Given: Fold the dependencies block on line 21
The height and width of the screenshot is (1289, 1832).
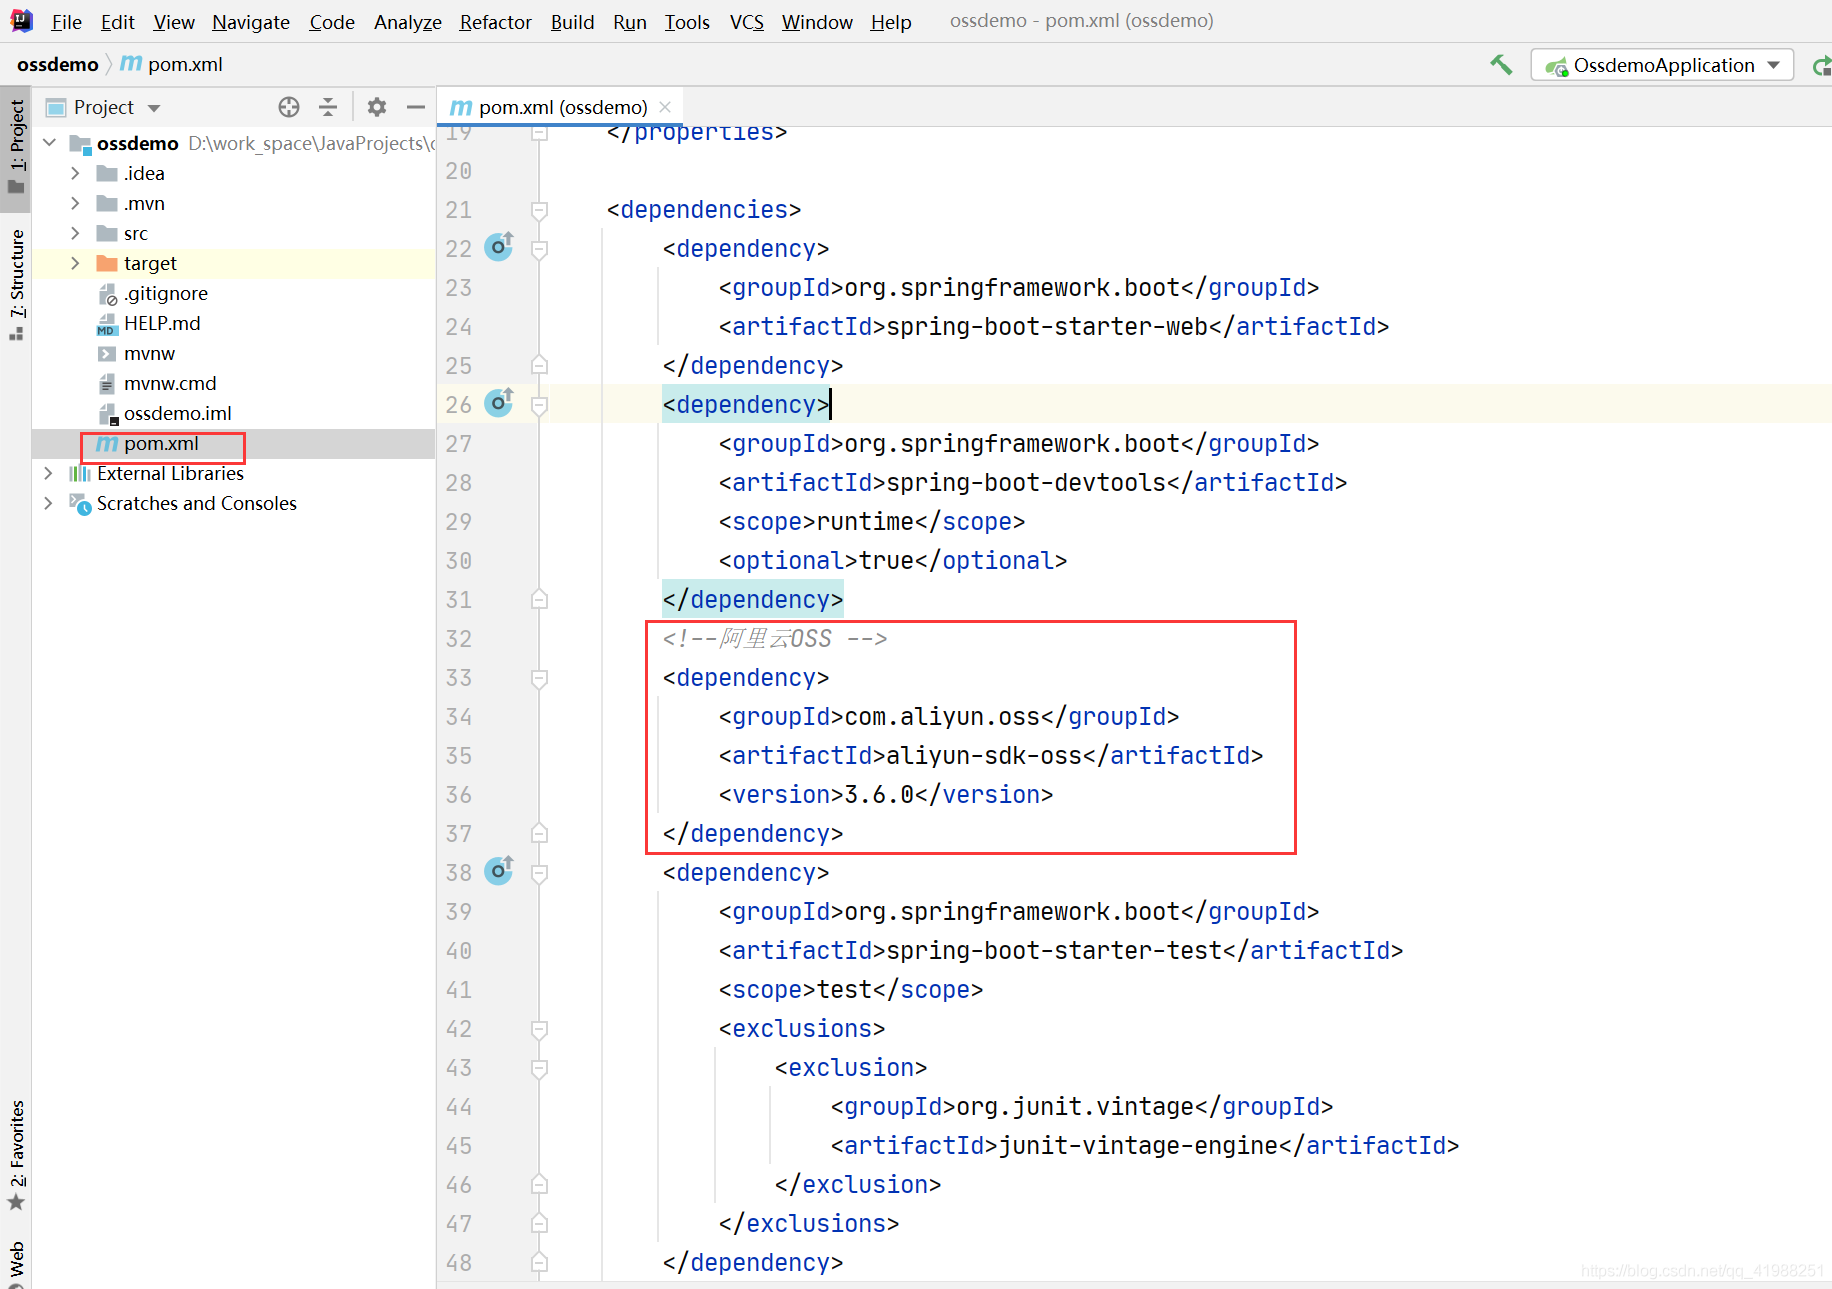Looking at the screenshot, I should [539, 210].
